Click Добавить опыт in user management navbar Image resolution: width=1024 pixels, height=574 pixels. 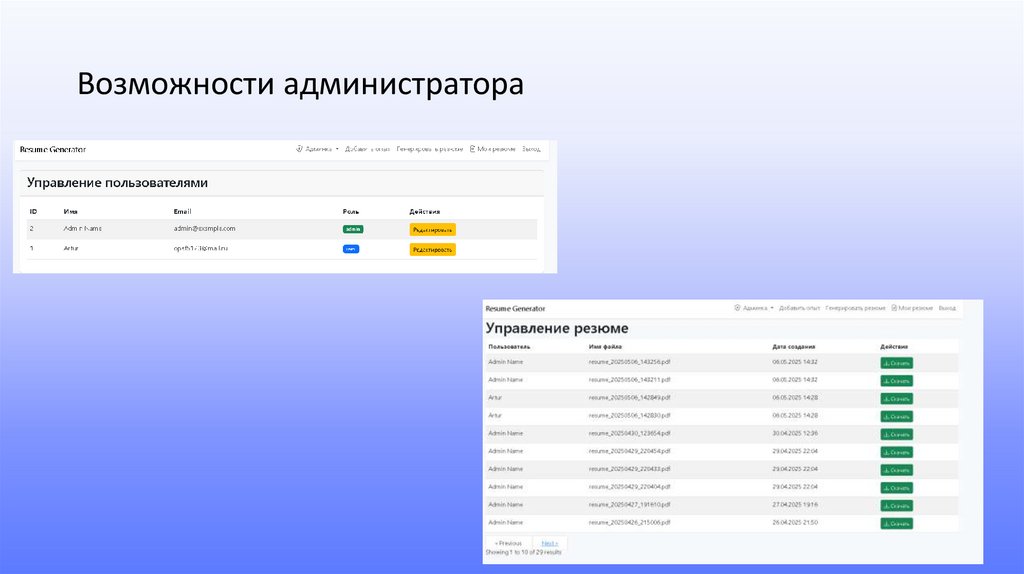point(367,149)
